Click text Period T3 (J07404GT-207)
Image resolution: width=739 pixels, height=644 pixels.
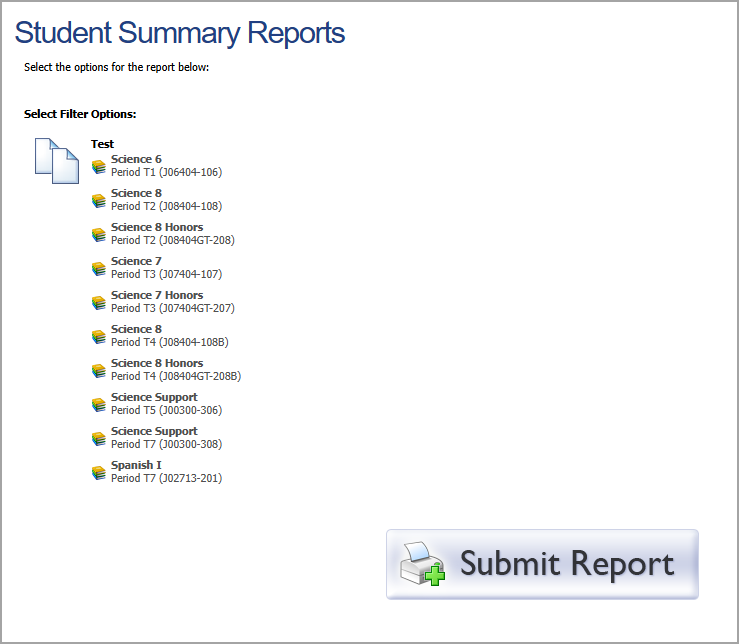pyautogui.click(x=172, y=308)
